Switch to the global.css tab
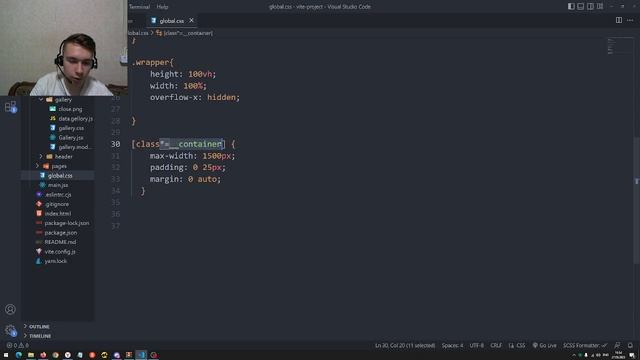640x360 pixels. [x=171, y=20]
